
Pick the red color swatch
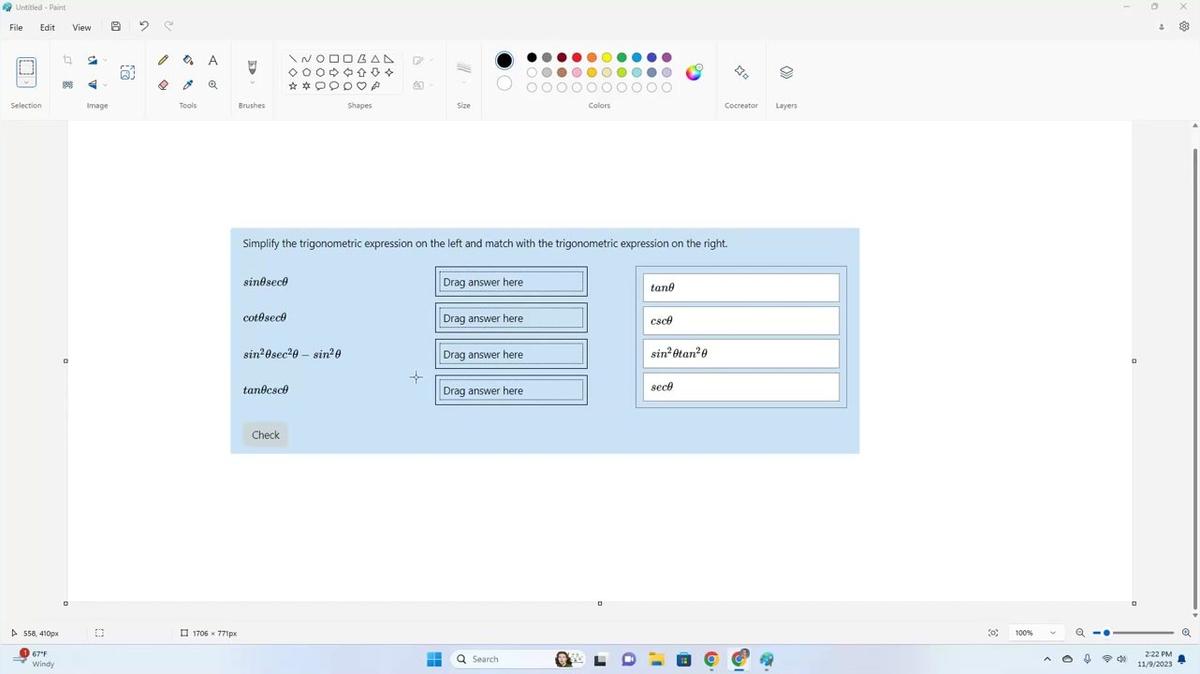click(x=577, y=57)
